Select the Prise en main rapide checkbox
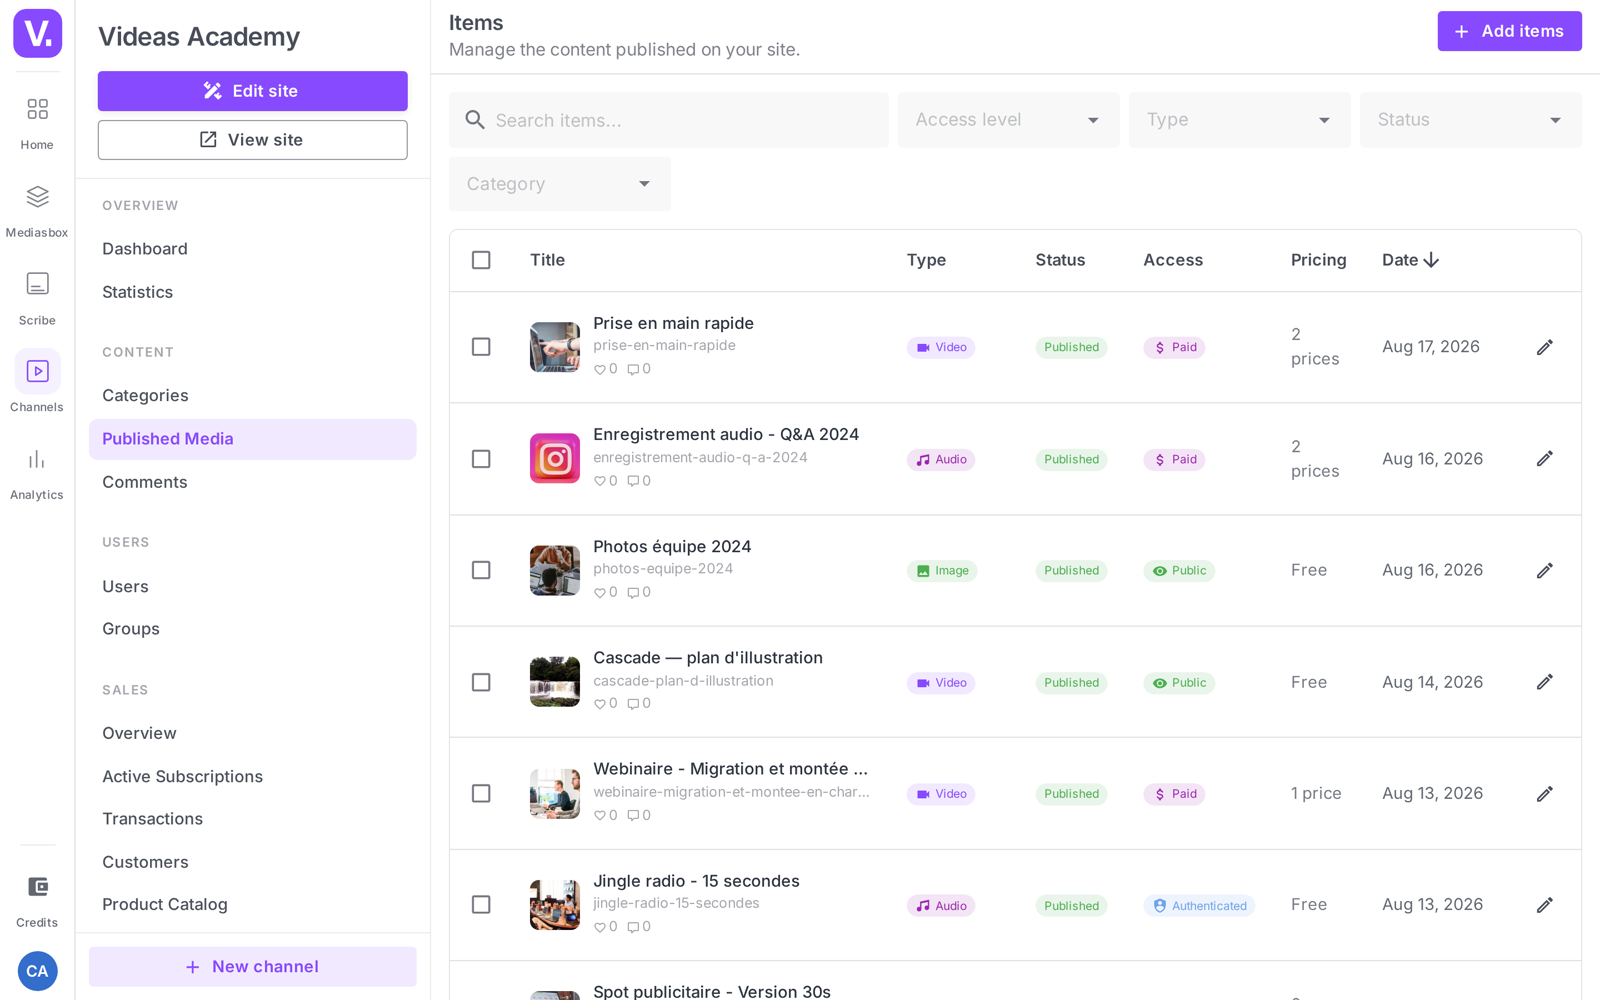Screen dimensions: 1600x1000 pyautogui.click(x=481, y=347)
